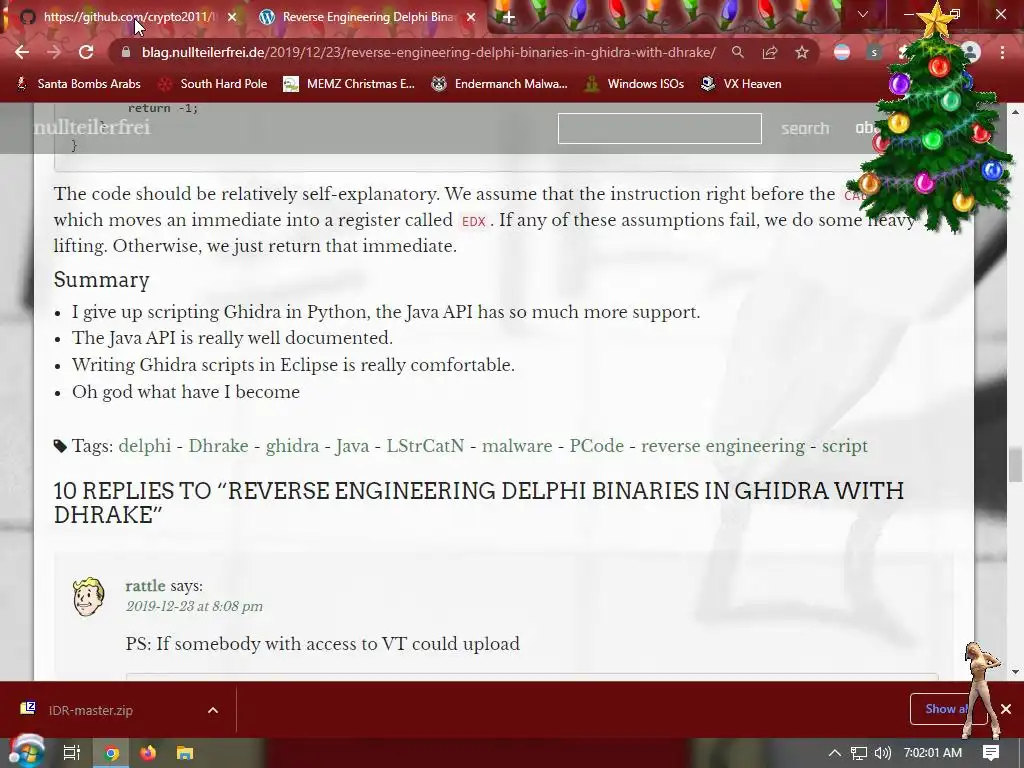Viewport: 1024px width, 768px height.
Task: Go back to the previous page
Action: [x=22, y=52]
